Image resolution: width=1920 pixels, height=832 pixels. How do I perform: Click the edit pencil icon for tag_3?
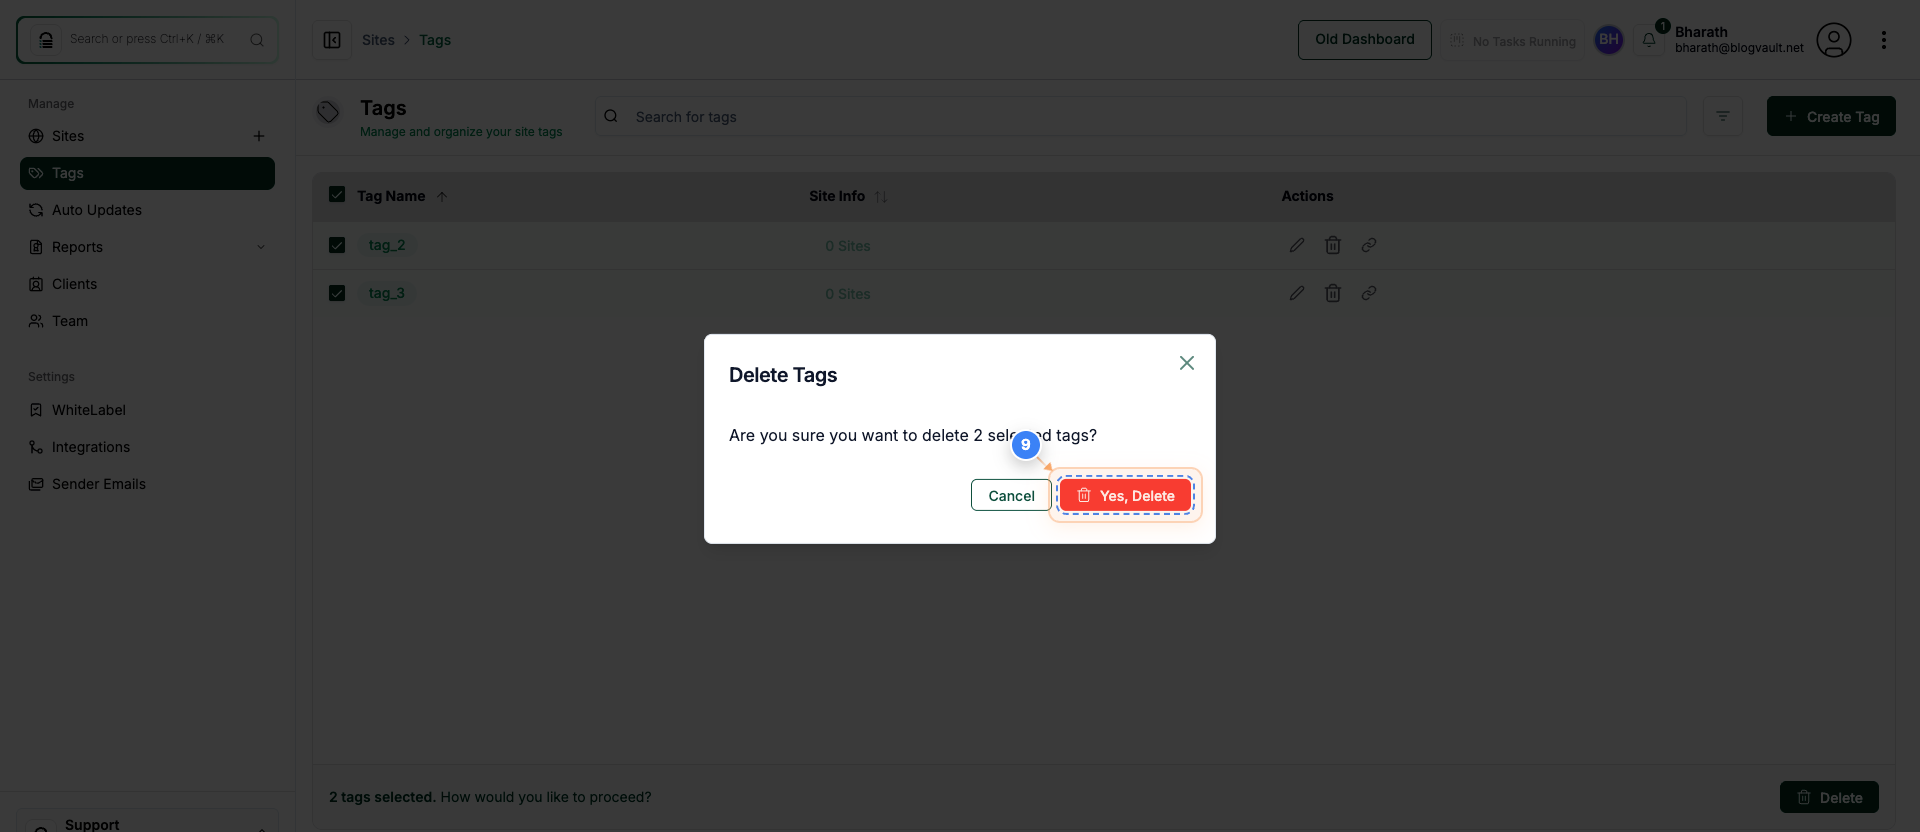click(x=1297, y=293)
